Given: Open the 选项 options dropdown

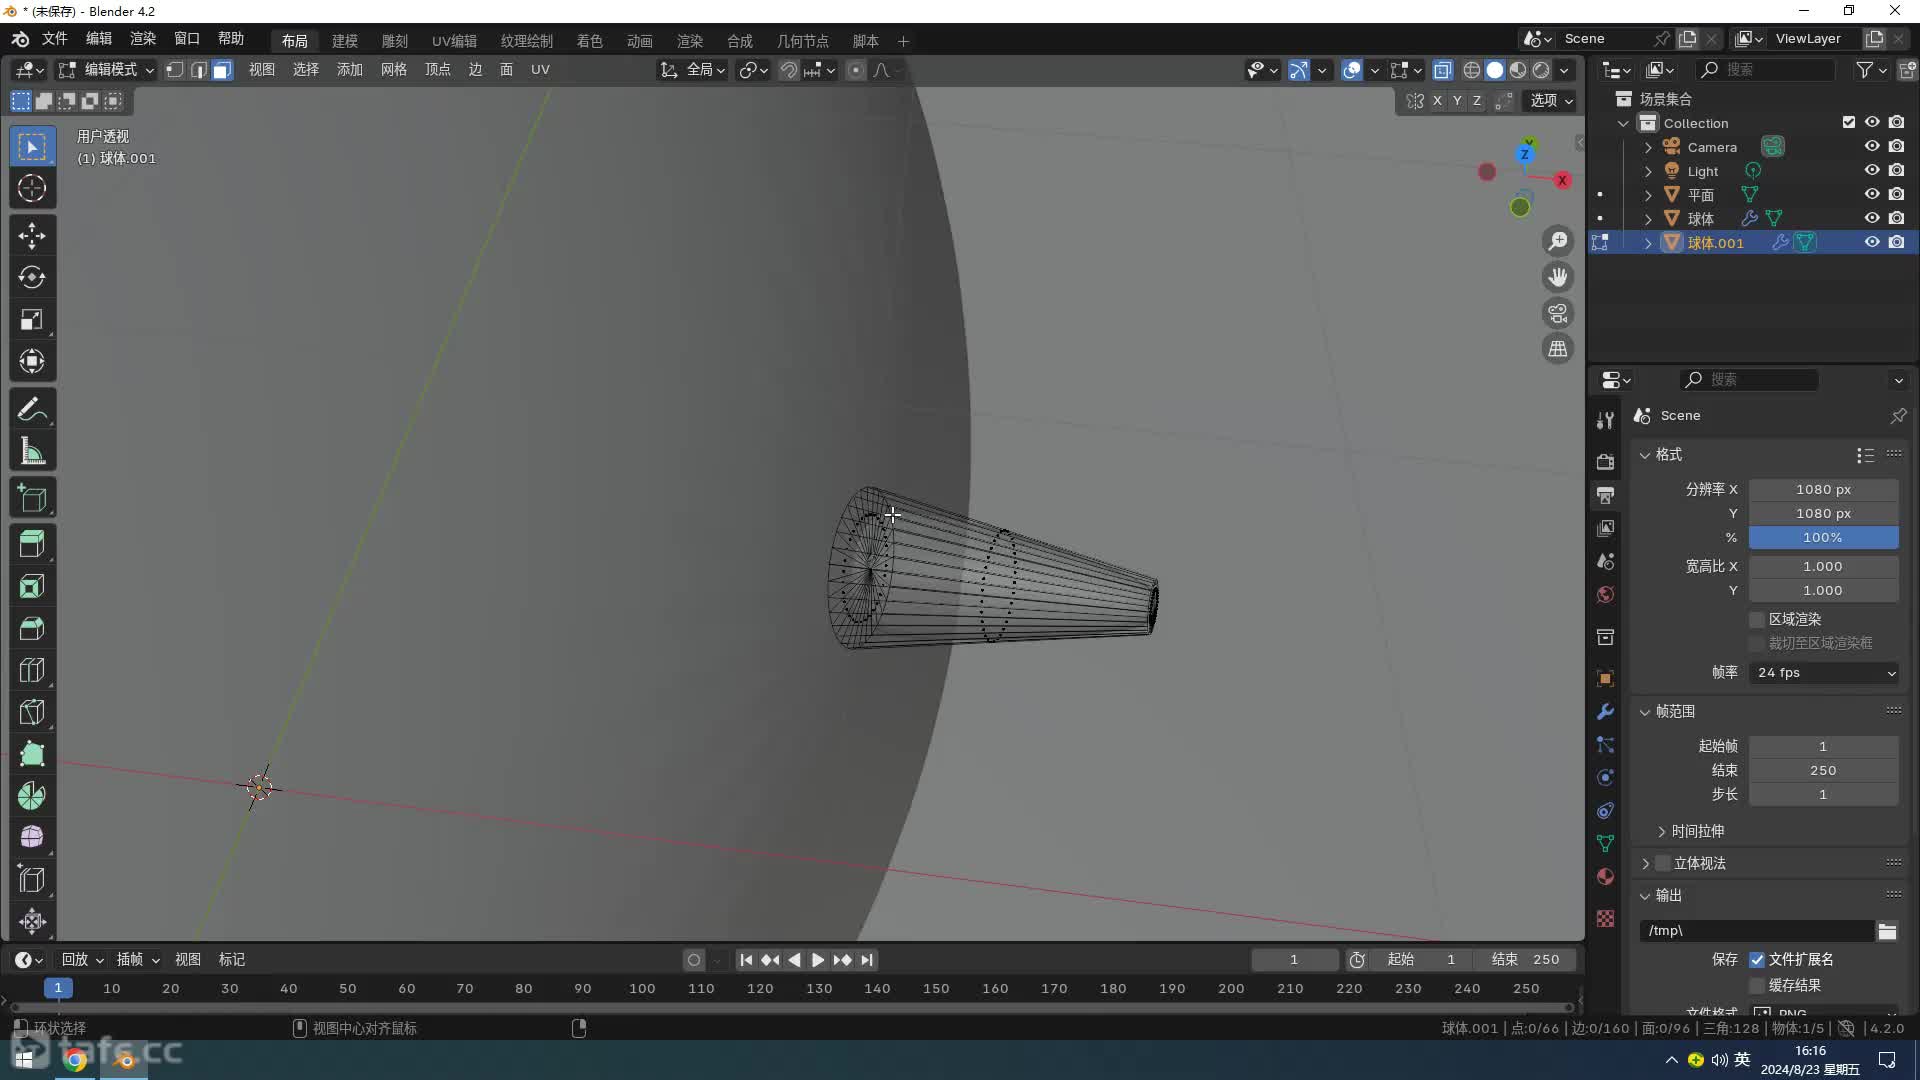Looking at the screenshot, I should pyautogui.click(x=1551, y=101).
